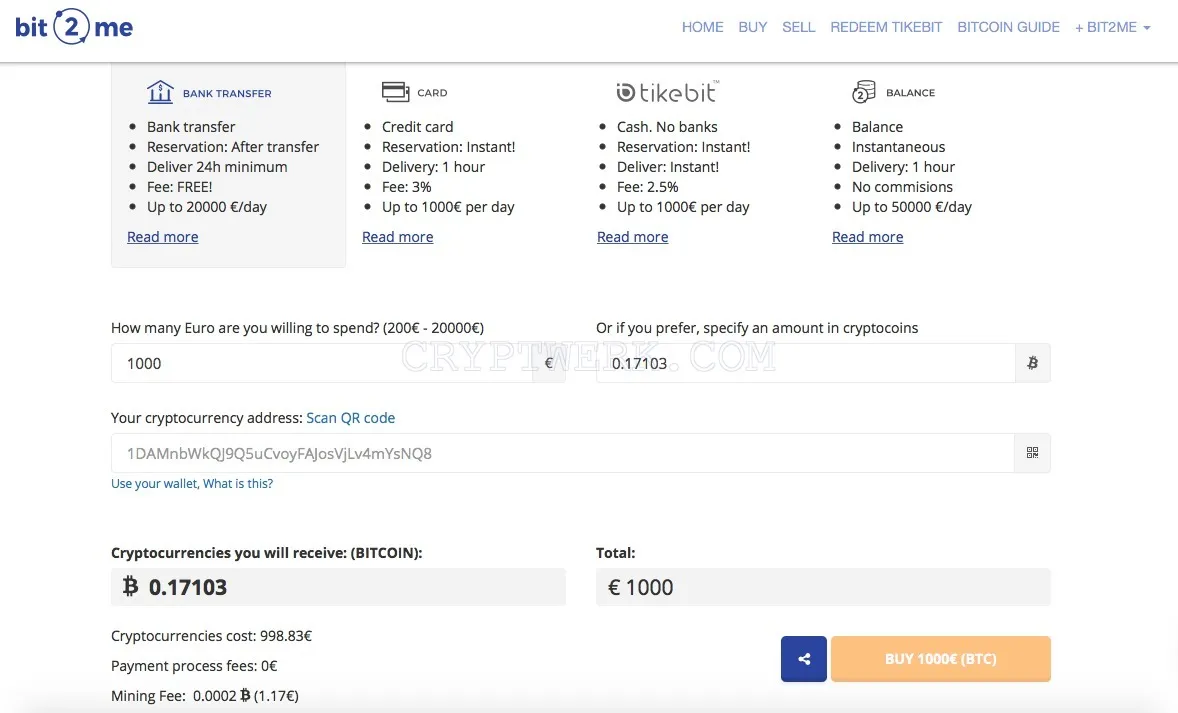Open the BITCOIN GUIDE page
Viewport: 1178px width, 713px height.
(1008, 27)
